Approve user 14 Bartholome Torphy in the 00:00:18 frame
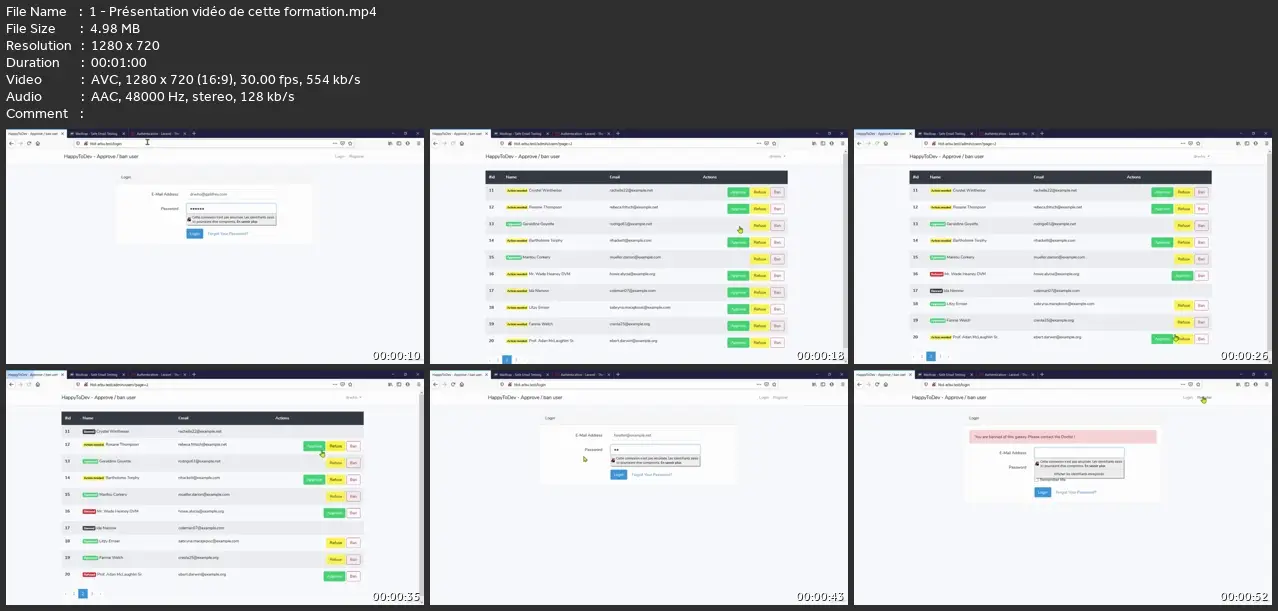1278x611 pixels. [738, 242]
